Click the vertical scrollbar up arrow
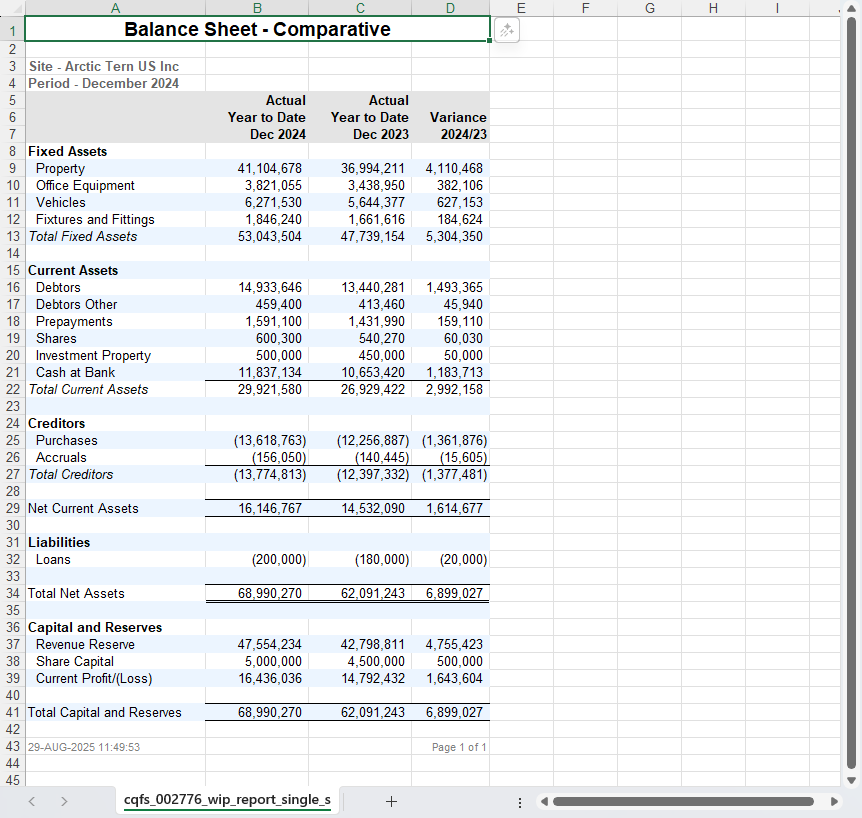 (851, 9)
